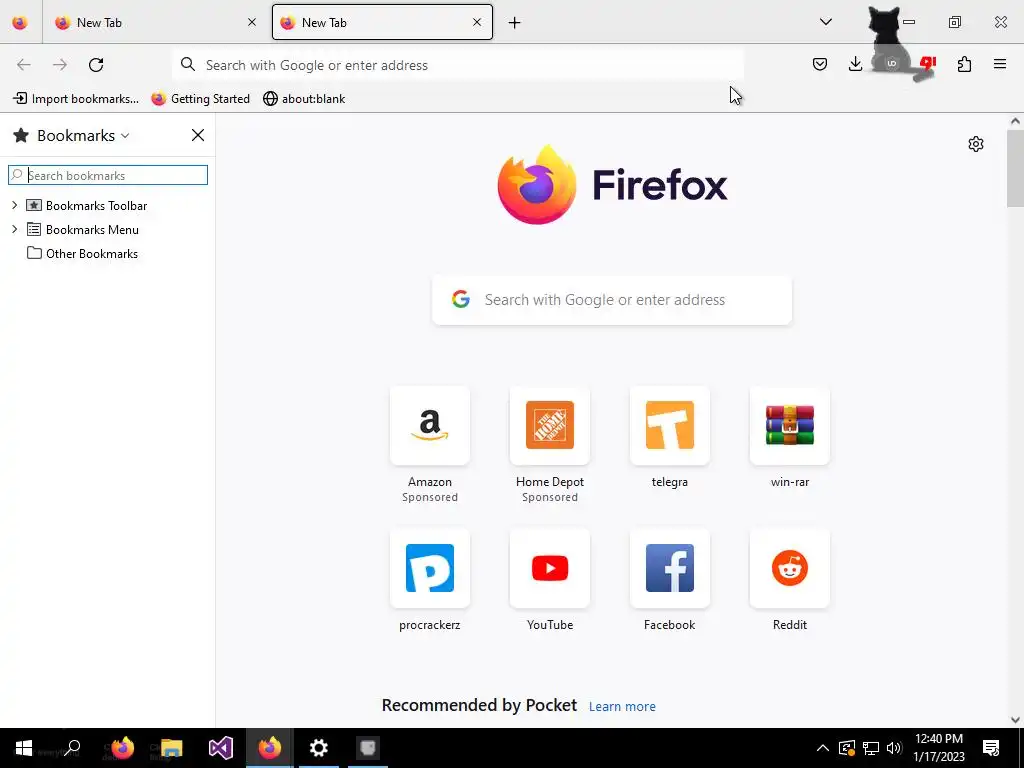Open the volume control in system tray
This screenshot has height=768, width=1024.
[x=894, y=748]
